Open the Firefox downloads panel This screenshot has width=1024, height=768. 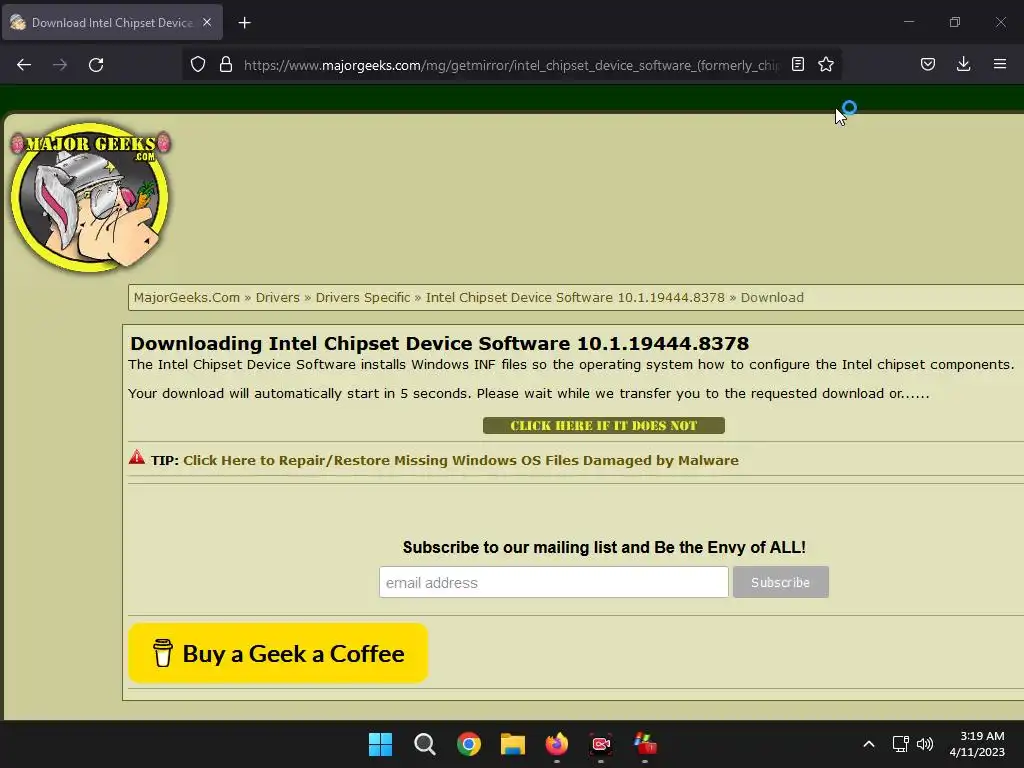coord(963,65)
